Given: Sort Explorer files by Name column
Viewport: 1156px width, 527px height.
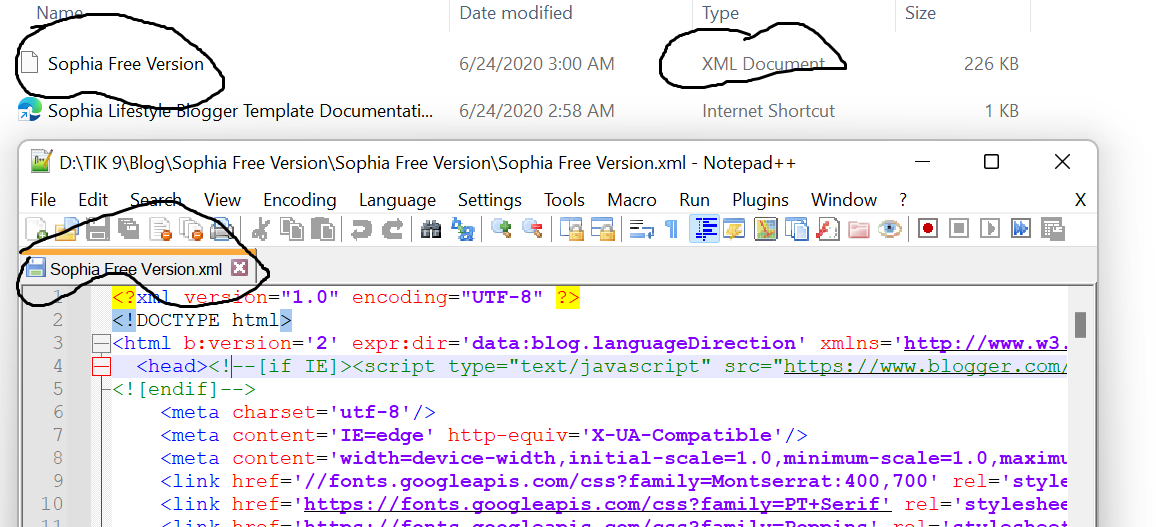Looking at the screenshot, I should point(60,13).
